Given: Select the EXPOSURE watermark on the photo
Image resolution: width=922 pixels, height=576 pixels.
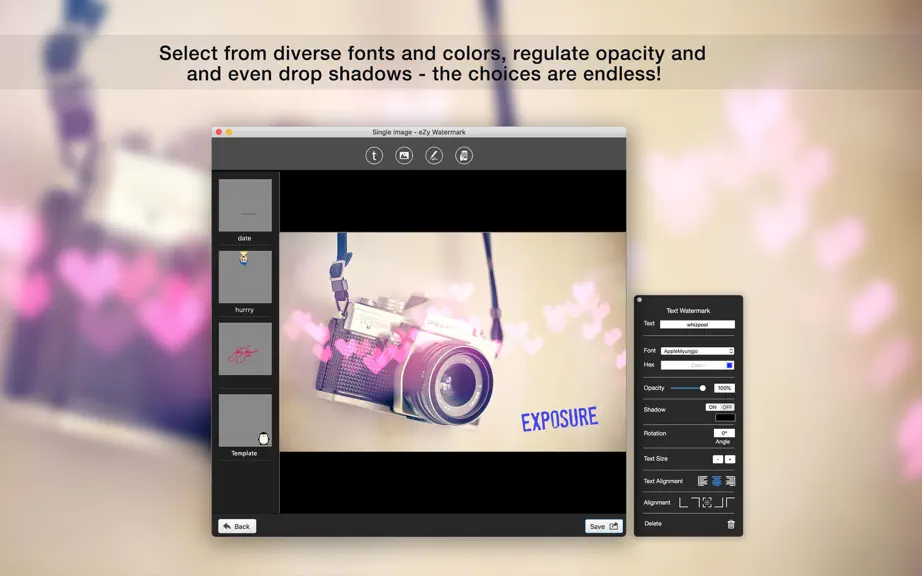Looking at the screenshot, I should (559, 419).
